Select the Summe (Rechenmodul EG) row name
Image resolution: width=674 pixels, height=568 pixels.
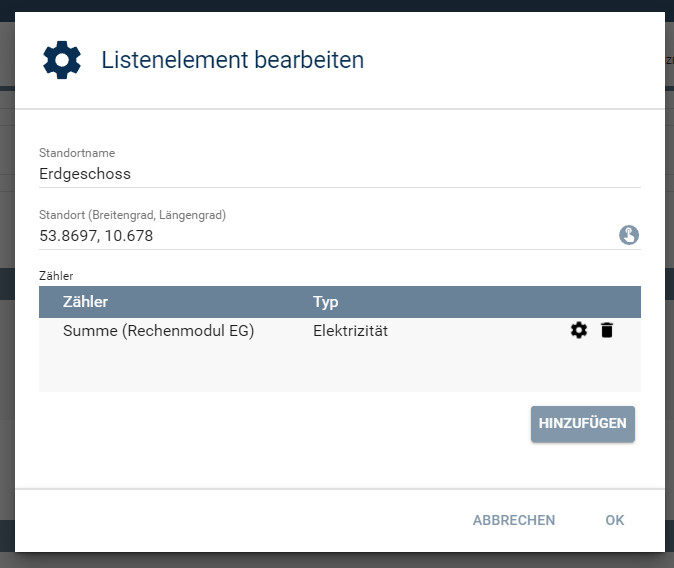pyautogui.click(x=158, y=331)
